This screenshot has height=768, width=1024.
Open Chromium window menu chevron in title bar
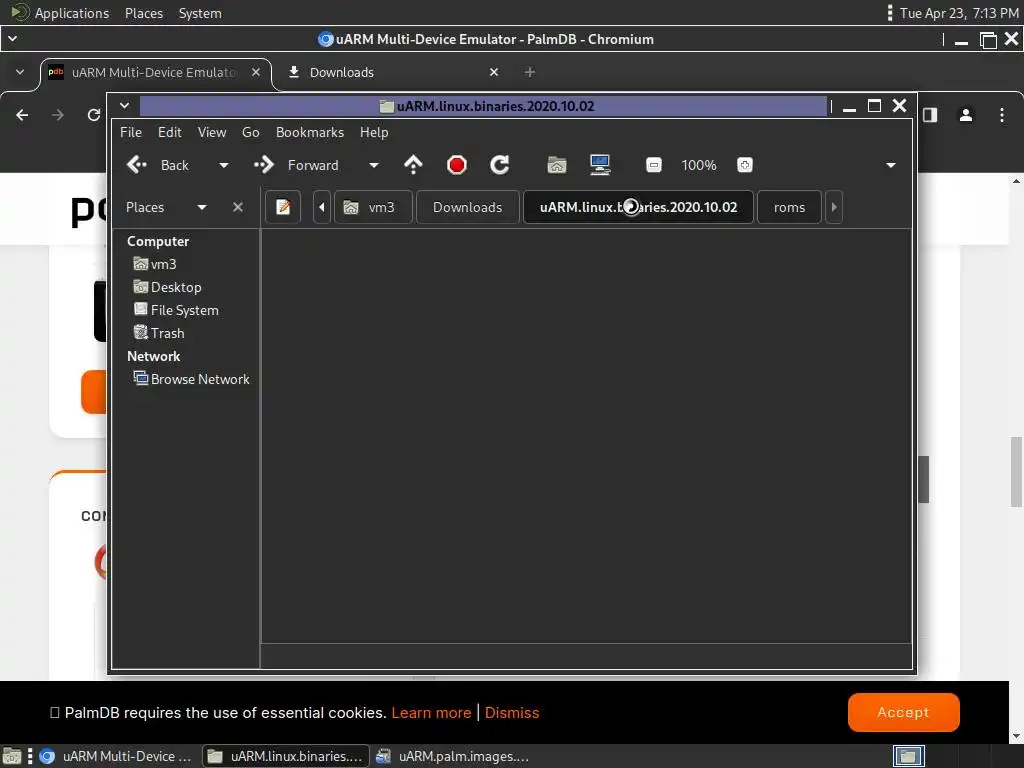point(12,39)
